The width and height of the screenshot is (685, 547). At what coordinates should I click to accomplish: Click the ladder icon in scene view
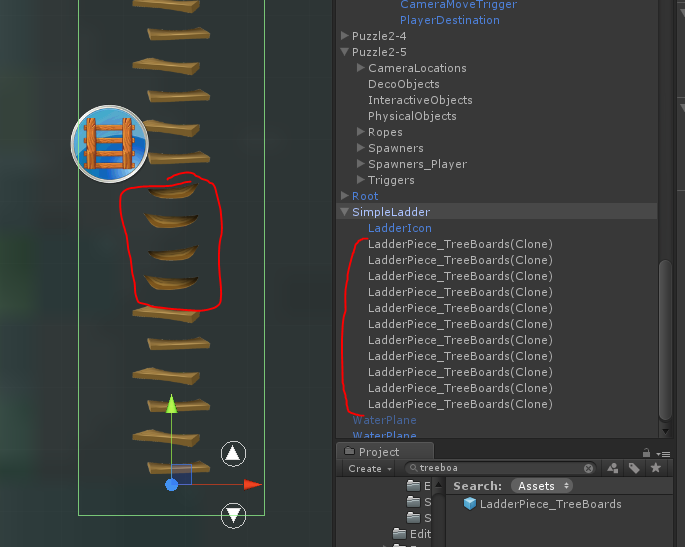109,145
